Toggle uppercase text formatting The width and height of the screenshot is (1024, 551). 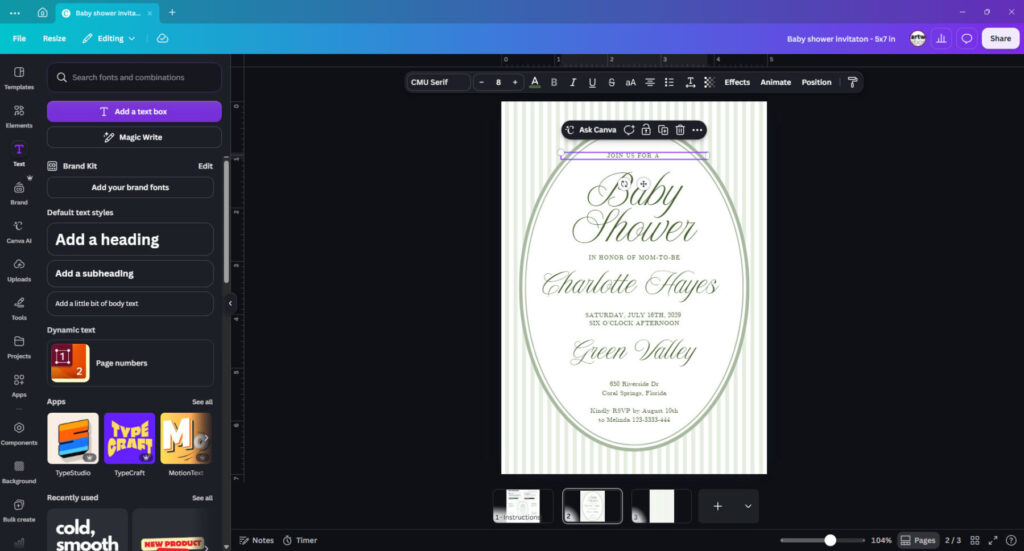point(630,82)
